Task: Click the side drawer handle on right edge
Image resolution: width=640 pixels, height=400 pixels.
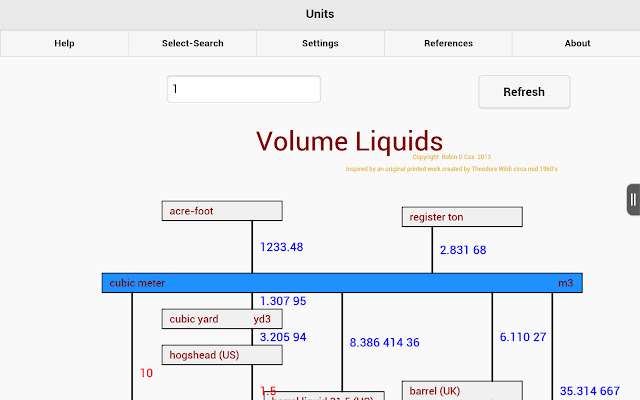Action: [633, 200]
